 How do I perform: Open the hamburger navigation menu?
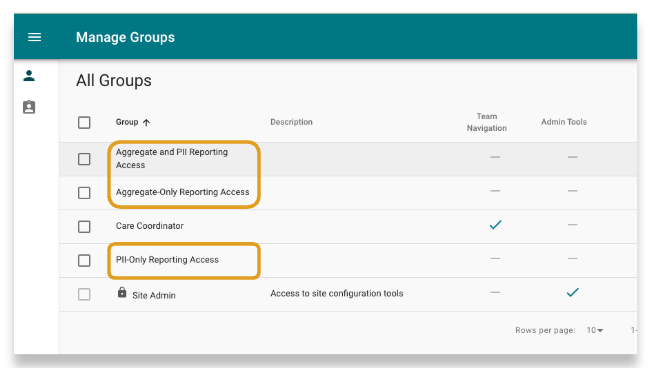(35, 37)
